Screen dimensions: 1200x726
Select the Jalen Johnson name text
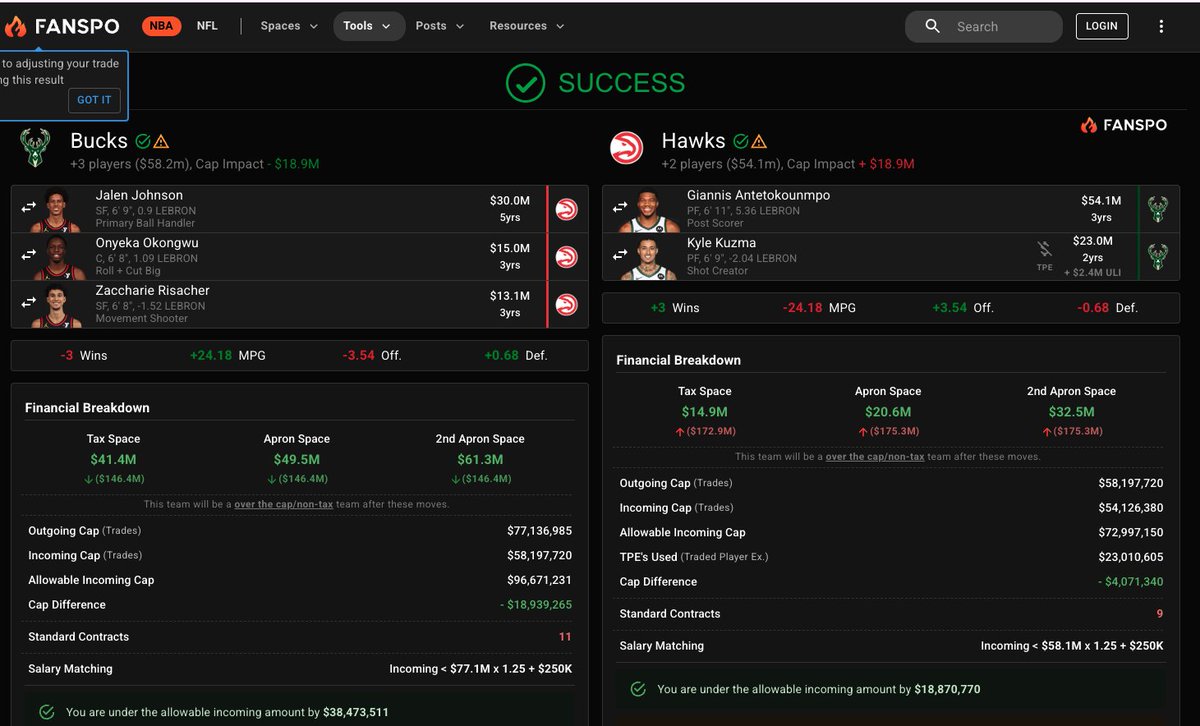tap(139, 195)
